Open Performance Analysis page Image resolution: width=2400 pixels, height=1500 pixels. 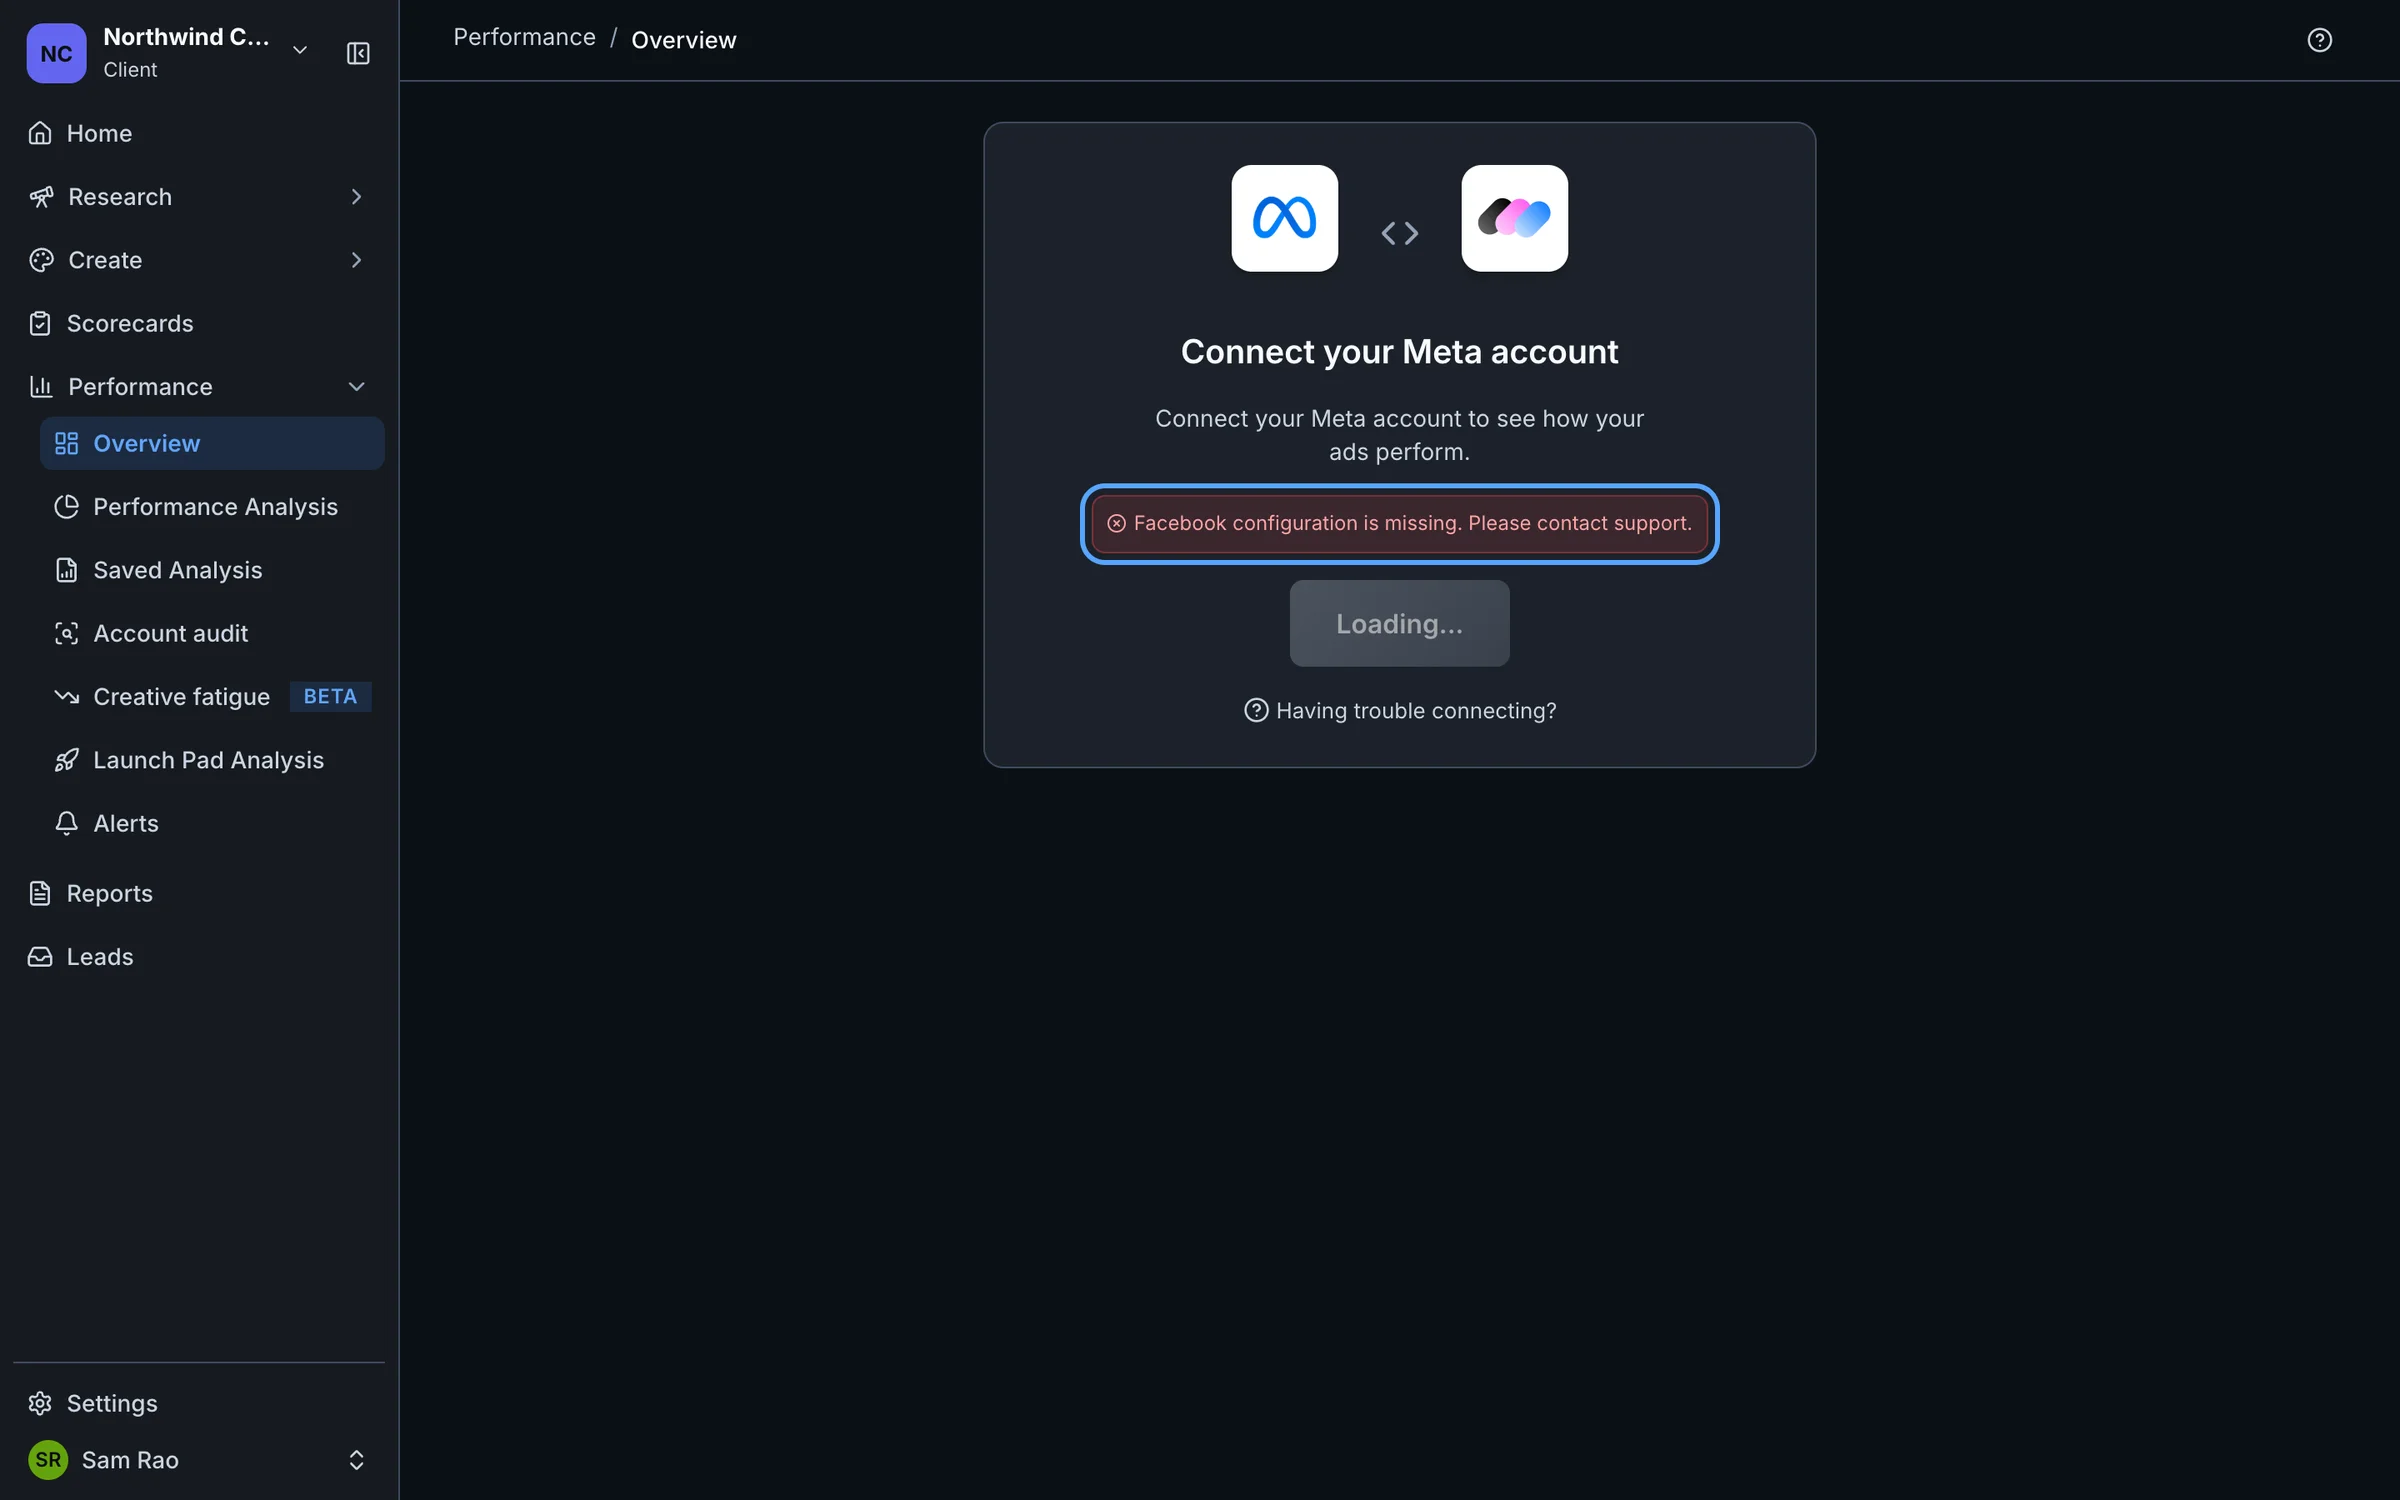(x=212, y=507)
